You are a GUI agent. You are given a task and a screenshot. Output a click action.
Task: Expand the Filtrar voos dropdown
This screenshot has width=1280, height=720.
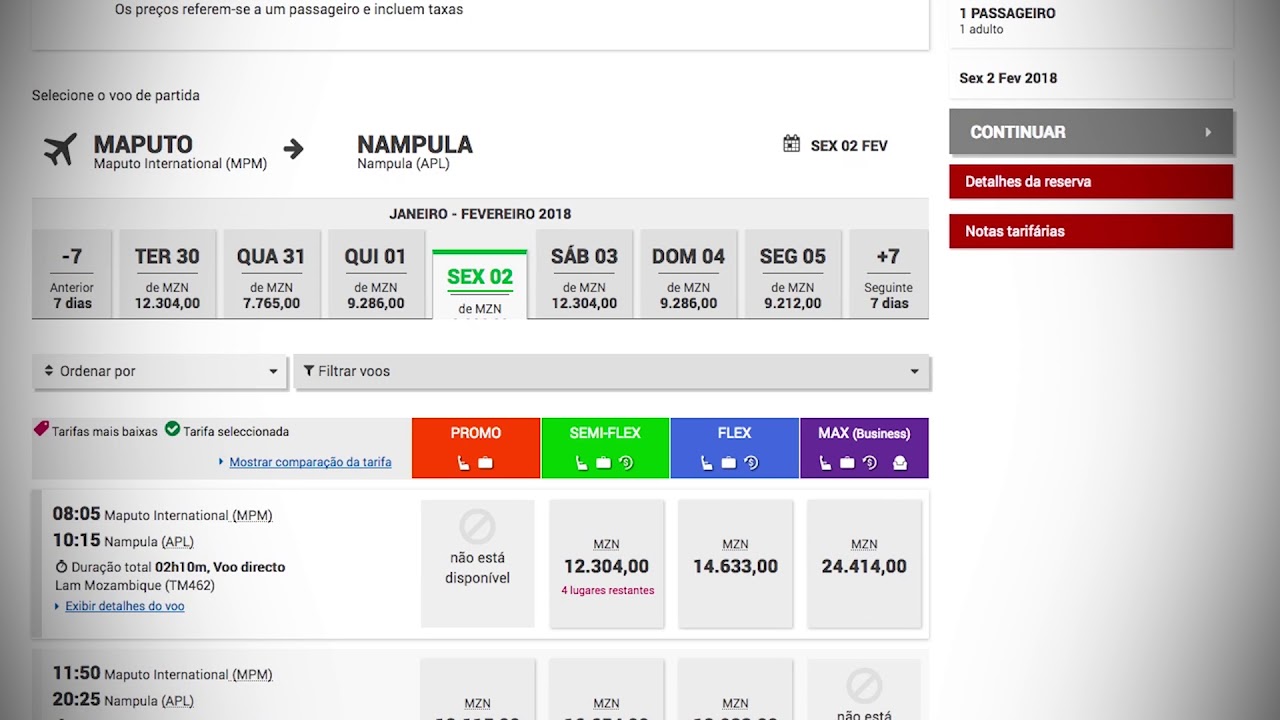click(x=611, y=371)
